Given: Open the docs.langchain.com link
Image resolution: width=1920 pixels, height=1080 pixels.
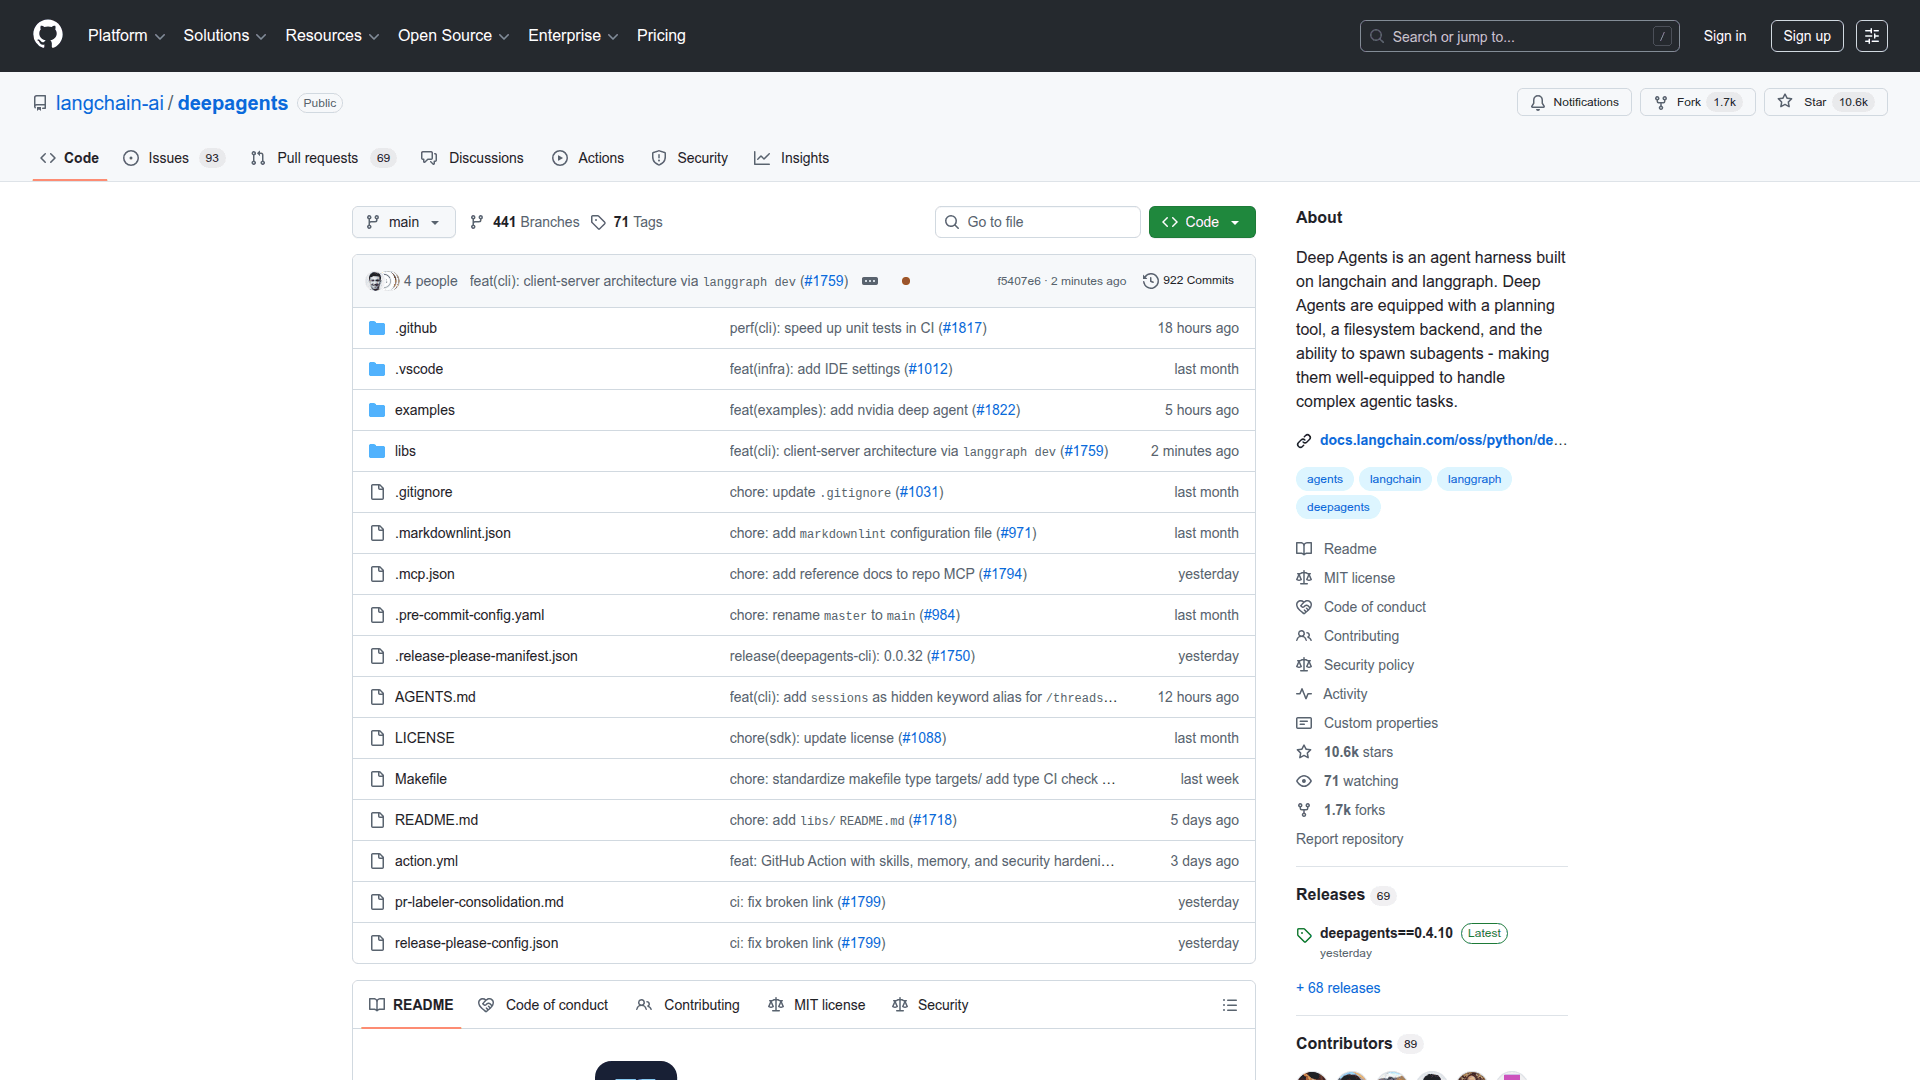Looking at the screenshot, I should (1442, 440).
